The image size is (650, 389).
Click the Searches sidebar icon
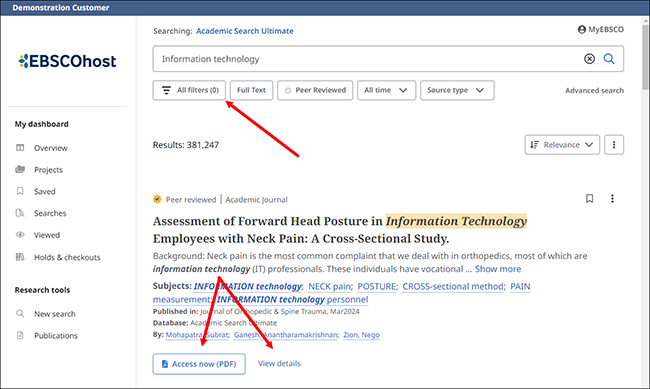(x=20, y=213)
